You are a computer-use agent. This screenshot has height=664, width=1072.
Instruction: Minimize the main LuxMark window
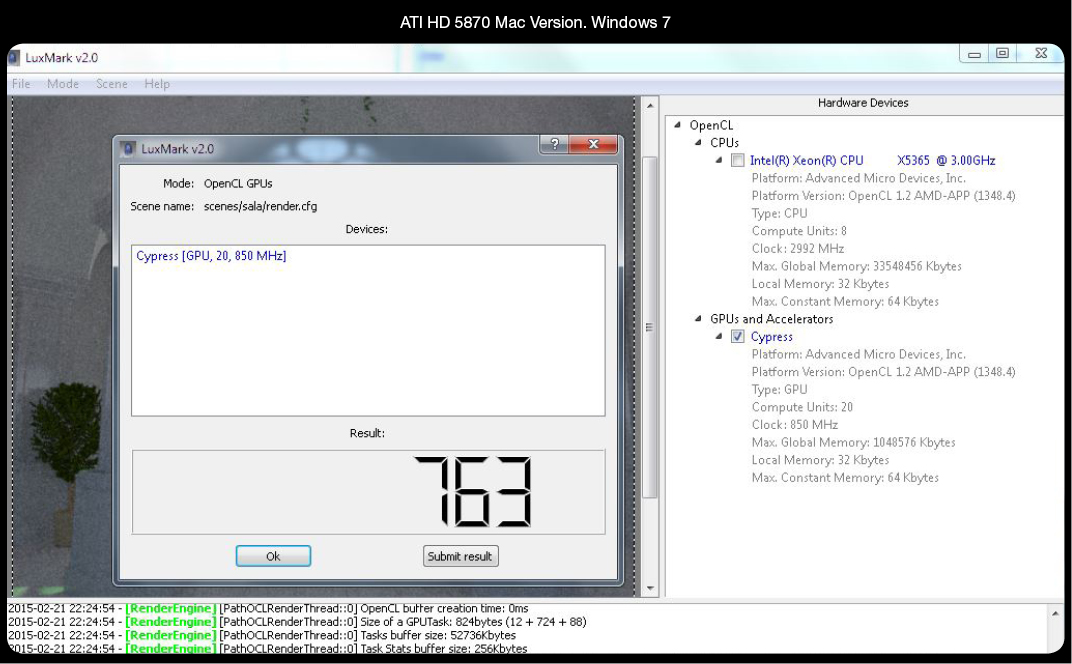pos(974,53)
